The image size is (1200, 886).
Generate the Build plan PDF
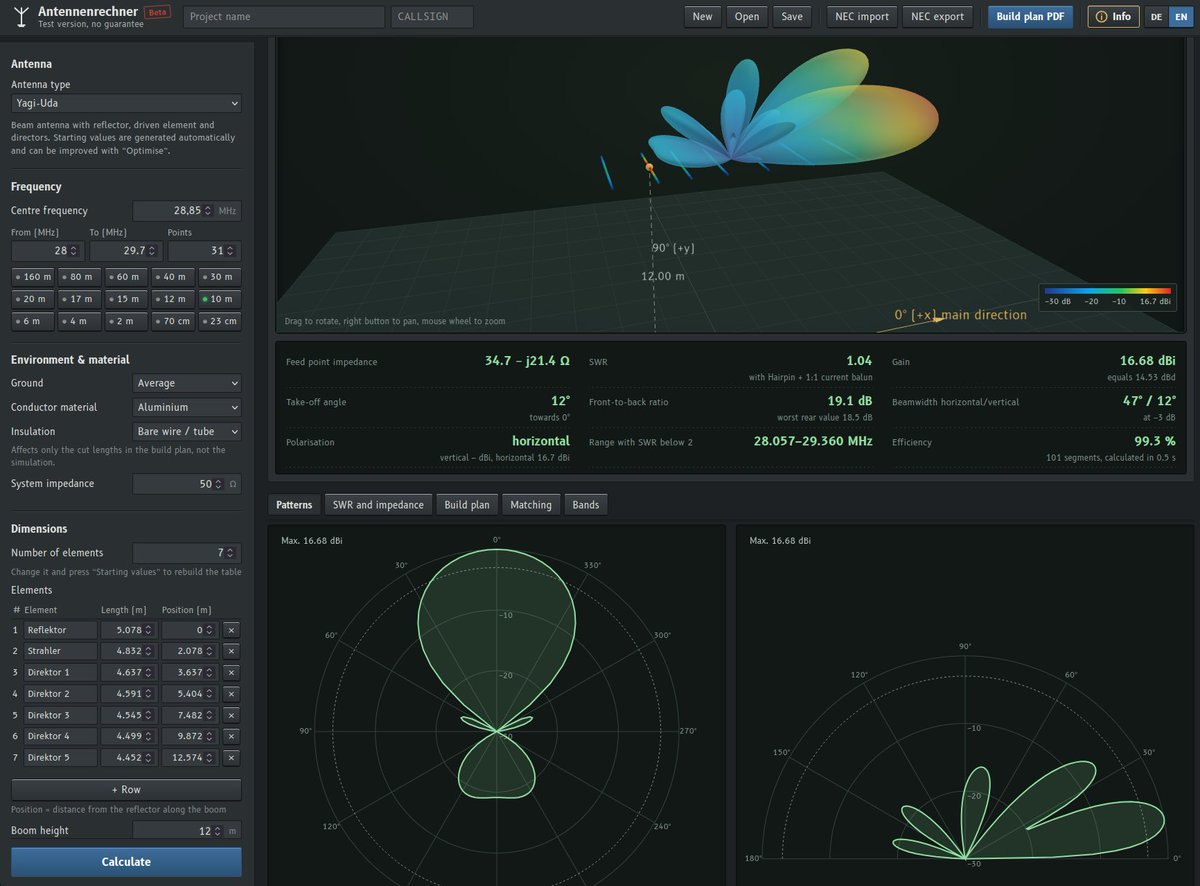coord(1030,17)
